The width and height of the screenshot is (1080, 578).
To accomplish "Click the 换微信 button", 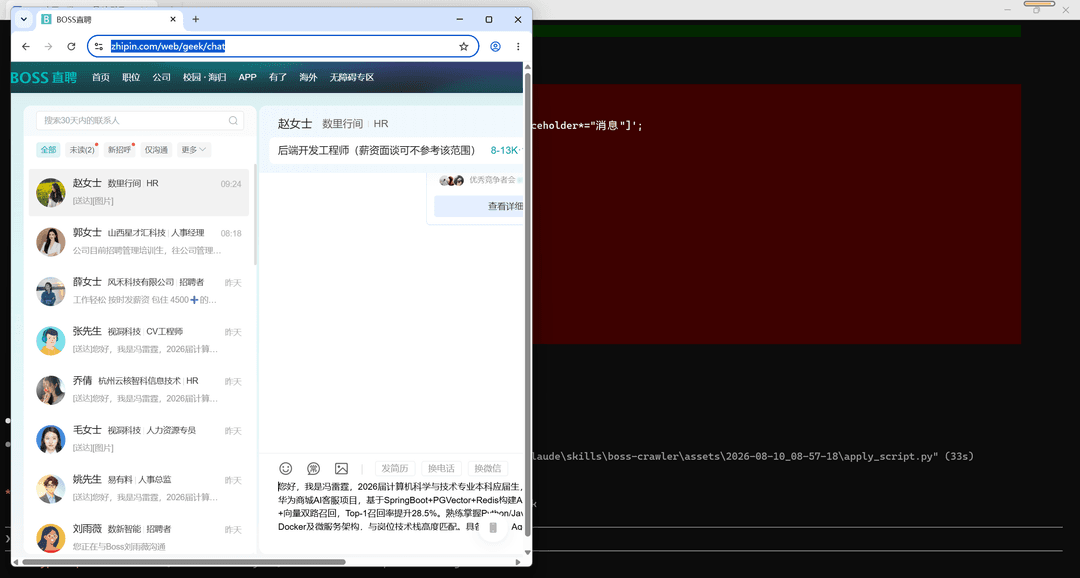I will tap(488, 468).
